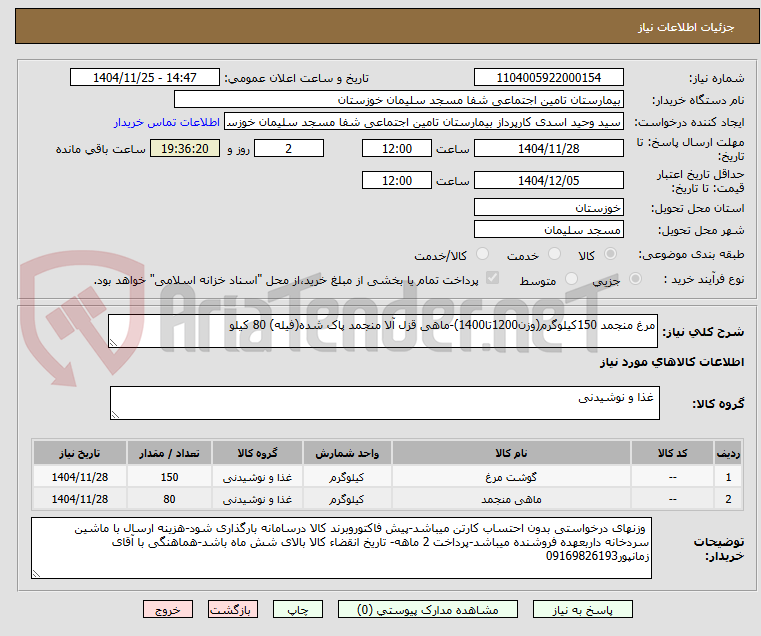
Task: Click date 1404/11/28 in گوشت مرغ row
Action: tap(80, 477)
